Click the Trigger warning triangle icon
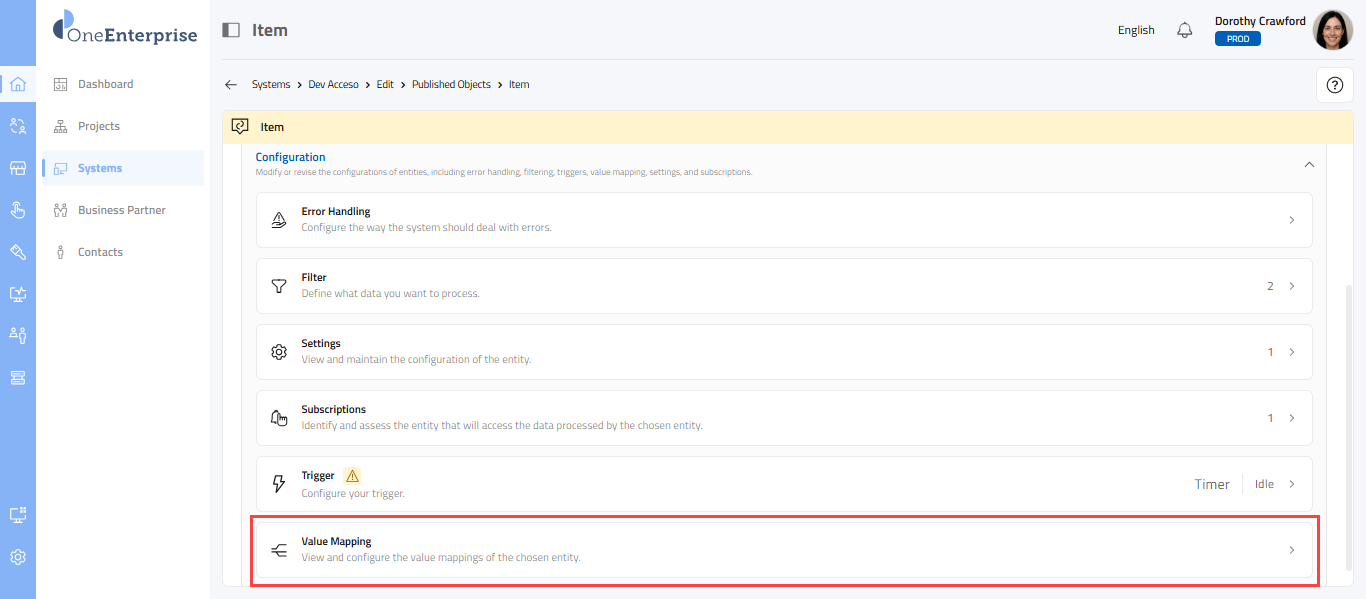Viewport: 1366px width, 599px height. tap(351, 476)
